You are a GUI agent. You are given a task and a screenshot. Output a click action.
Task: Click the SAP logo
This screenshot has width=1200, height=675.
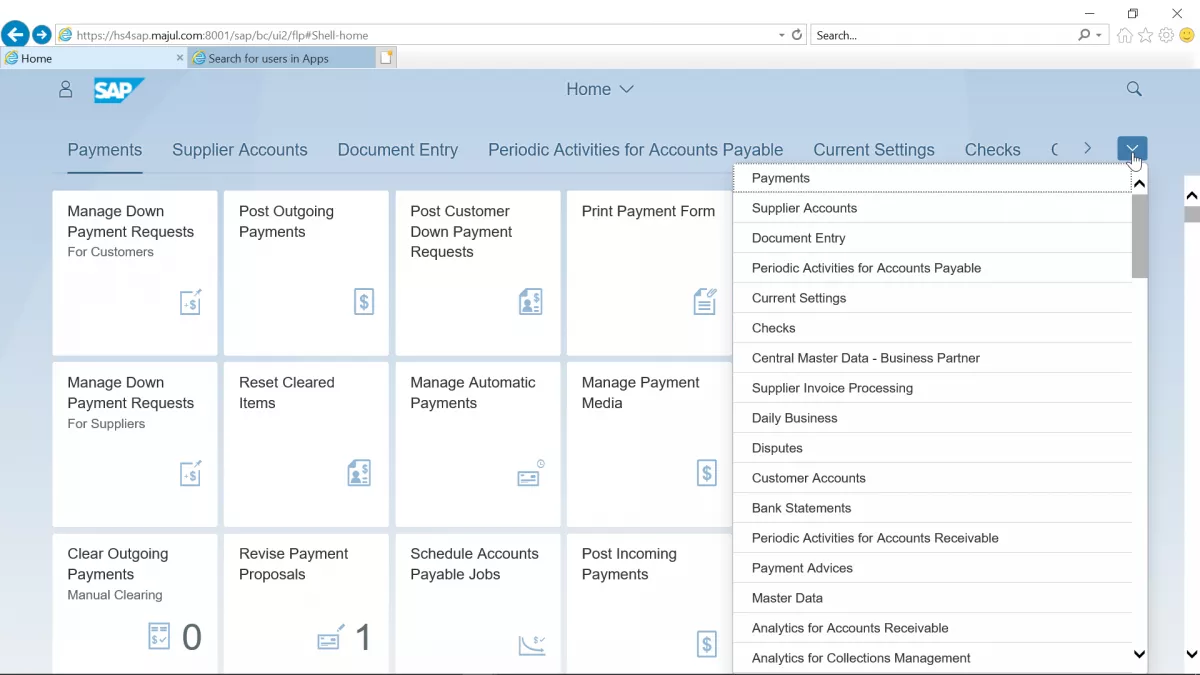119,90
